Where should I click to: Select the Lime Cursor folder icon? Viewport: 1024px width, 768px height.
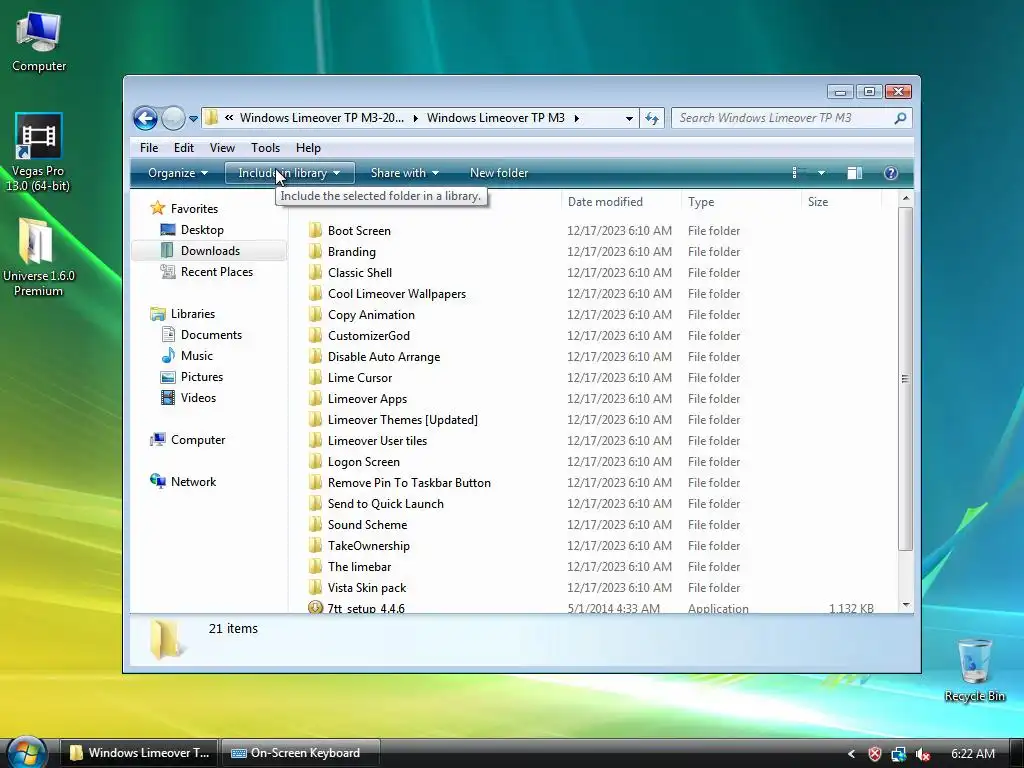click(315, 377)
